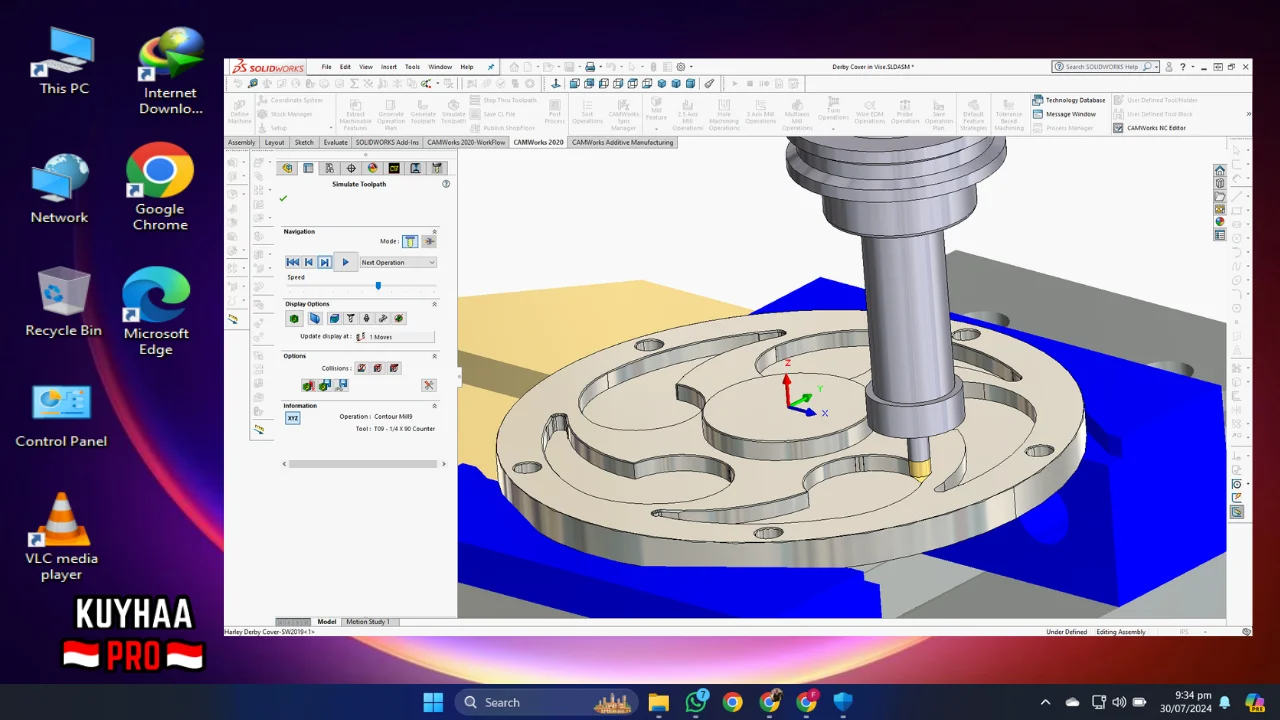Image resolution: width=1280 pixels, height=720 pixels.
Task: Expand the search options dropdown arrow
Action: point(1156,67)
